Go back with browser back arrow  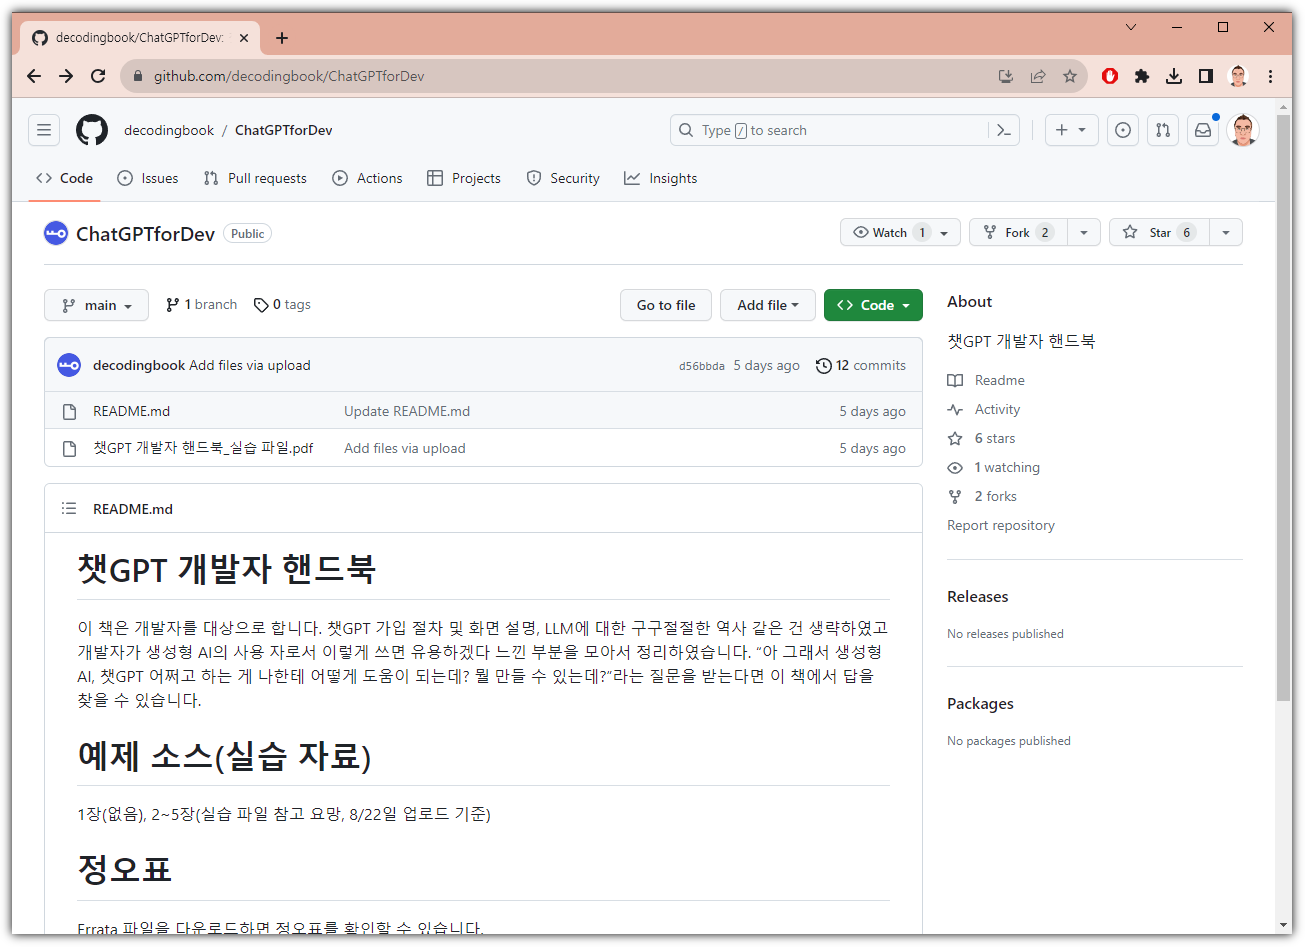tap(34, 76)
